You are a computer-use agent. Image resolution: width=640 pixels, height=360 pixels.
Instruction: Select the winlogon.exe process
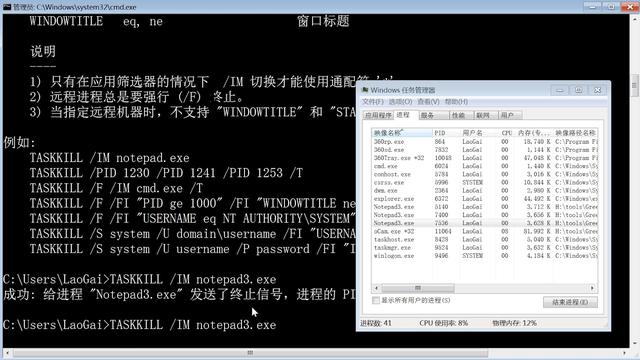tap(485, 256)
